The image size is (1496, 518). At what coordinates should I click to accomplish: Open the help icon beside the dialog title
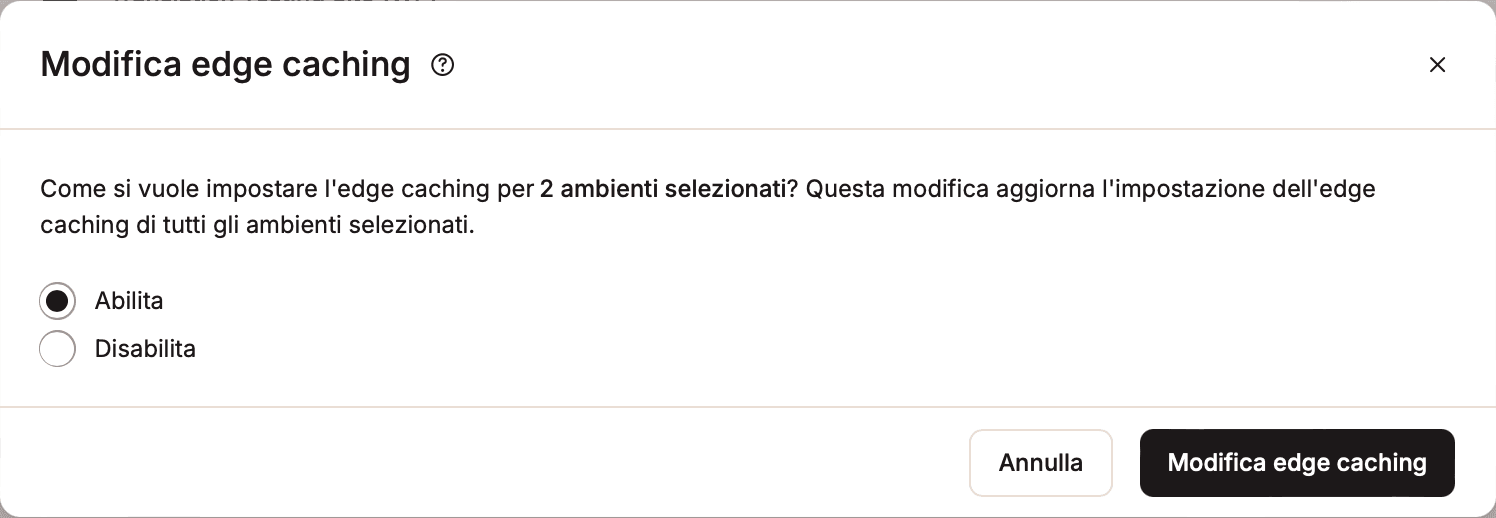(442, 66)
